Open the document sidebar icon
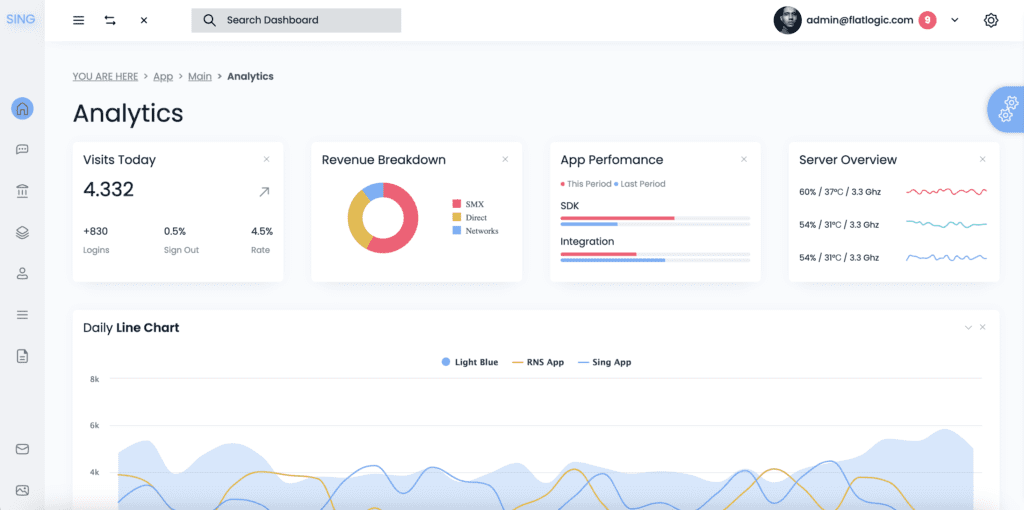 pos(22,356)
